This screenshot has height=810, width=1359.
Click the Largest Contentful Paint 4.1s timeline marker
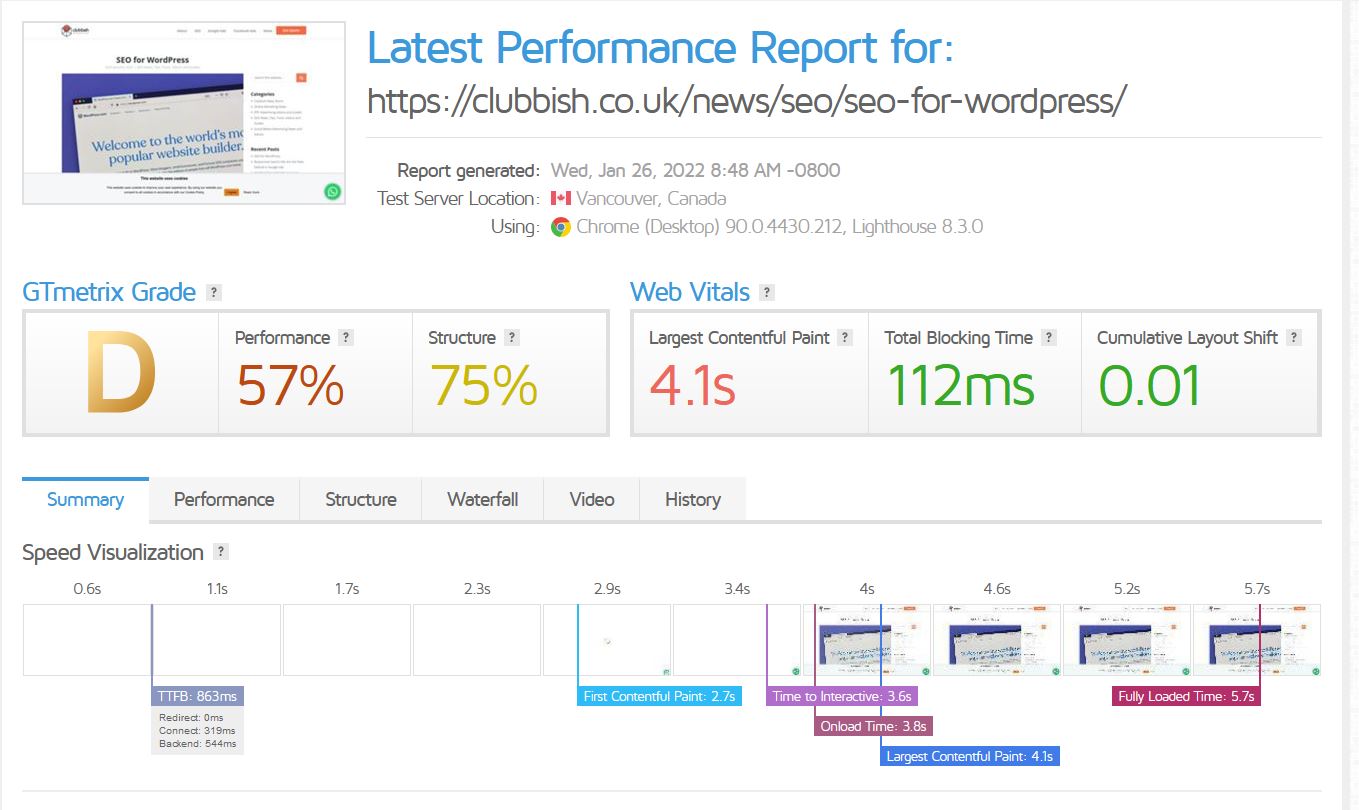[x=970, y=756]
